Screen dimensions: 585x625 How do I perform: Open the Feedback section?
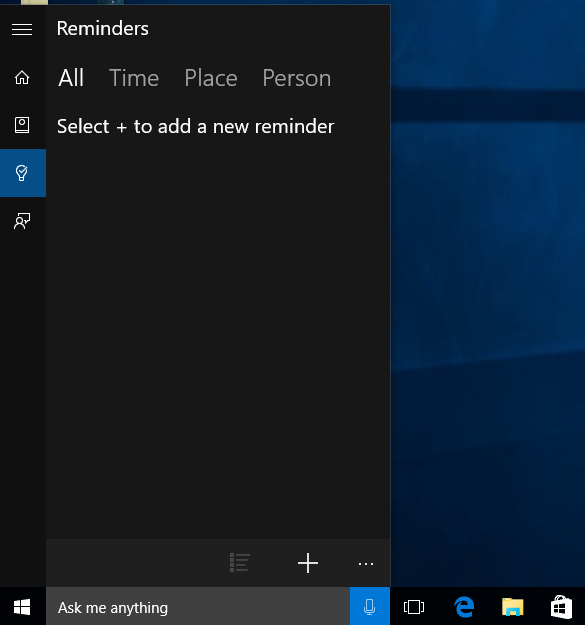tap(22, 221)
